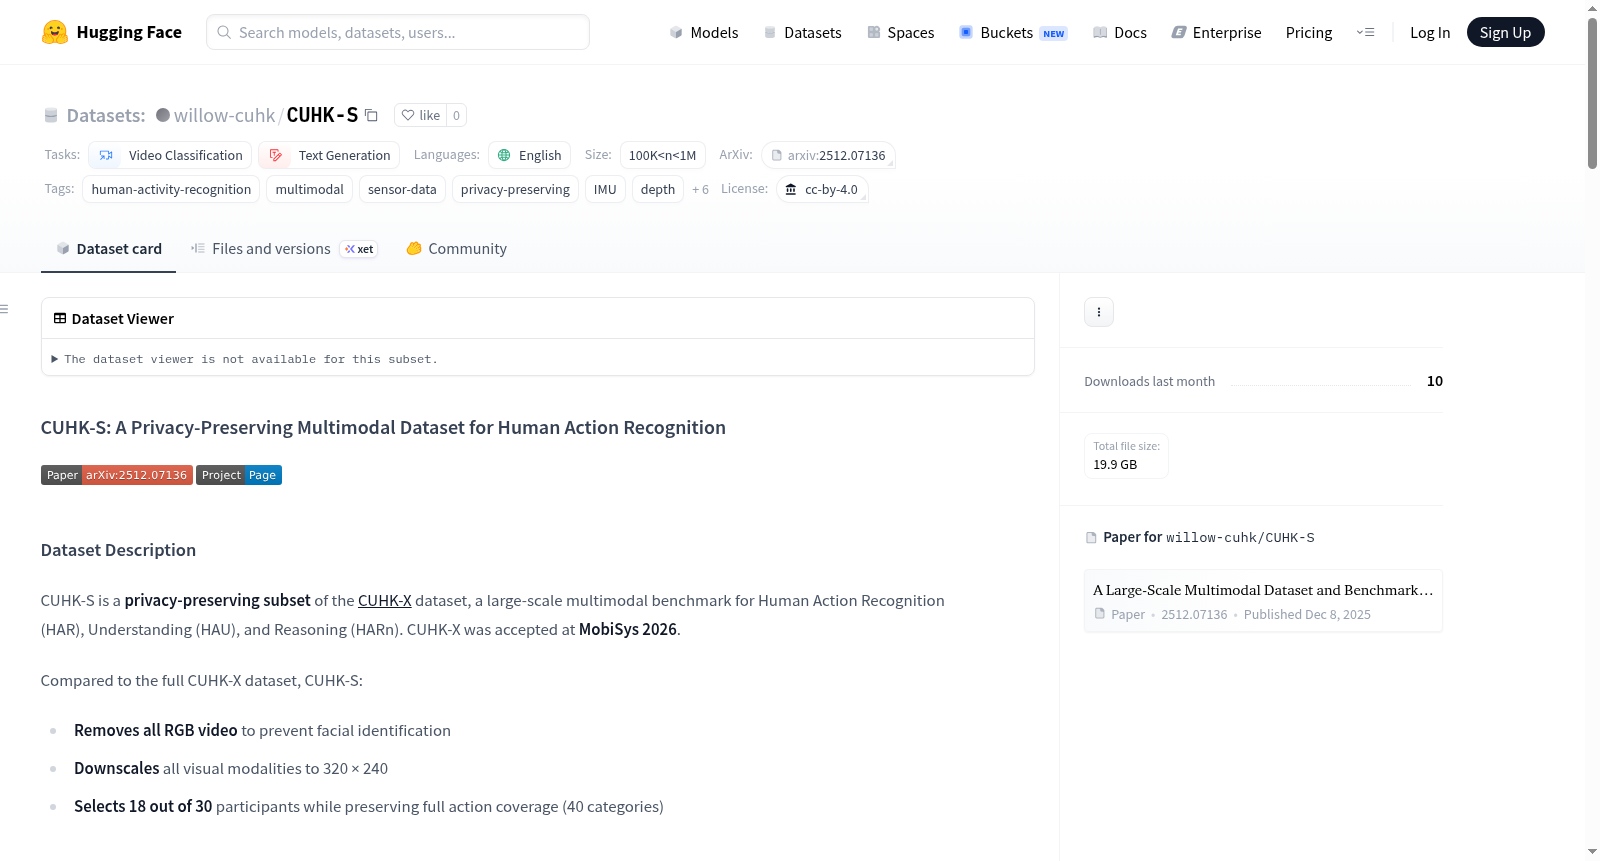Open the cc-by-4.0 license tag
The image size is (1600, 861).
click(x=822, y=189)
